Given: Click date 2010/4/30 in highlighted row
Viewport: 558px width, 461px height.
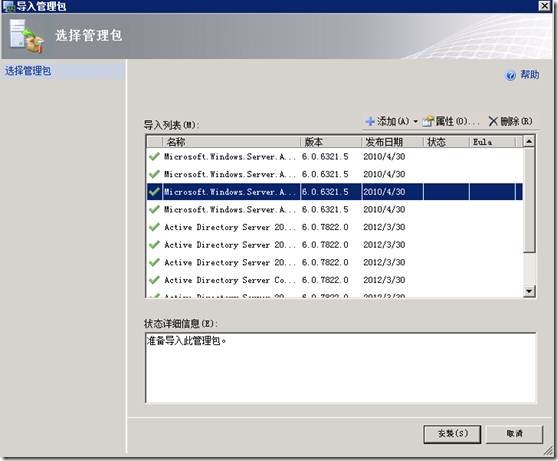Looking at the screenshot, I should pyautogui.click(x=384, y=192).
